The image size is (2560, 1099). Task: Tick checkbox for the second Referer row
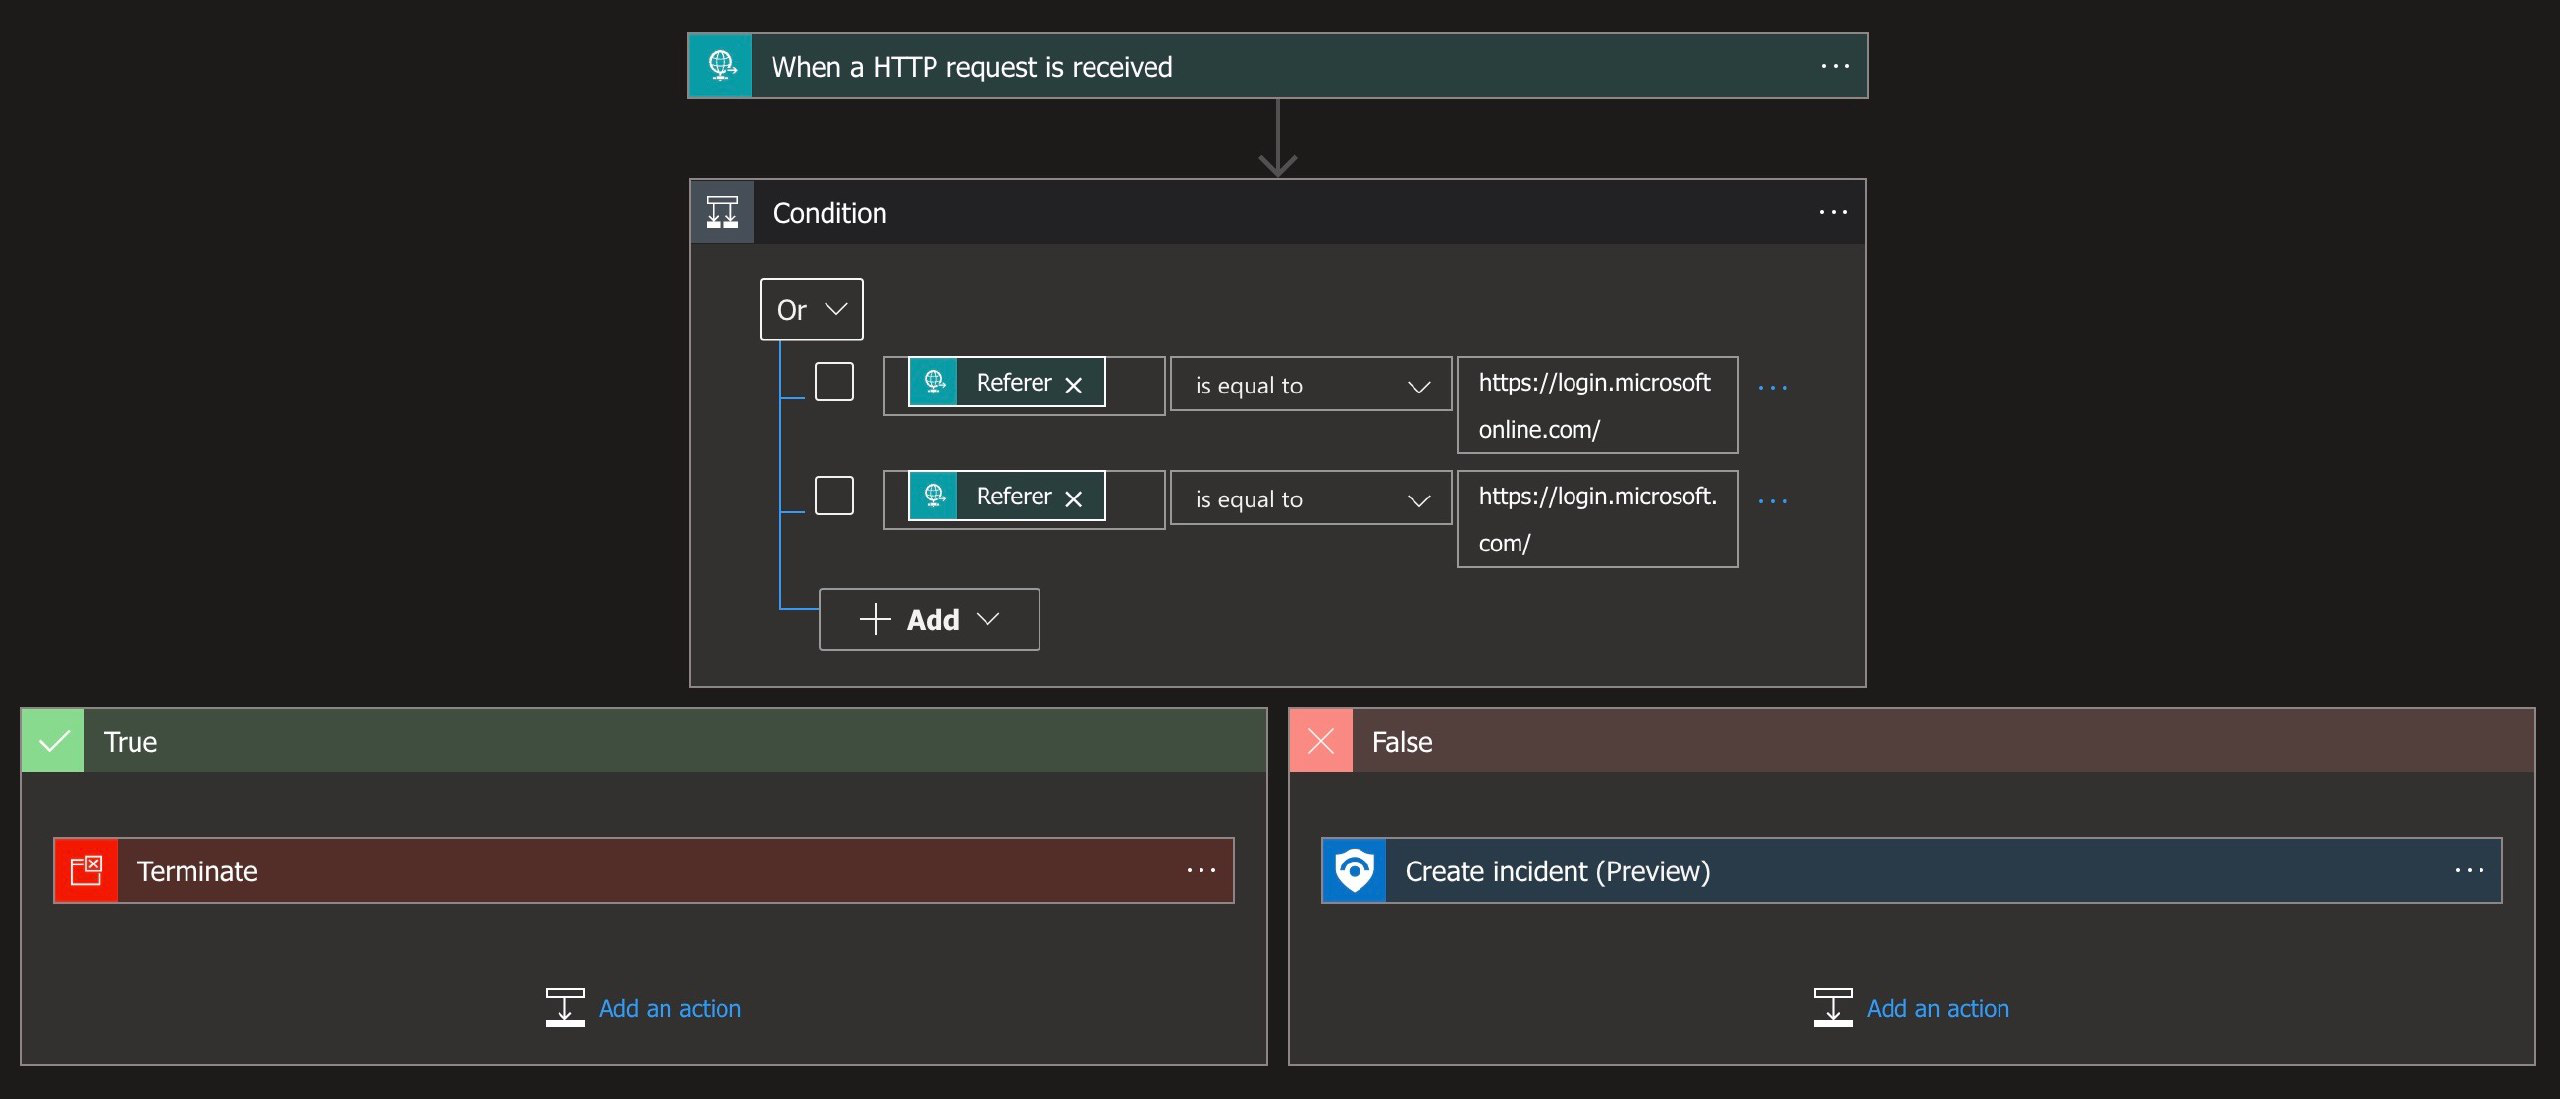click(834, 495)
